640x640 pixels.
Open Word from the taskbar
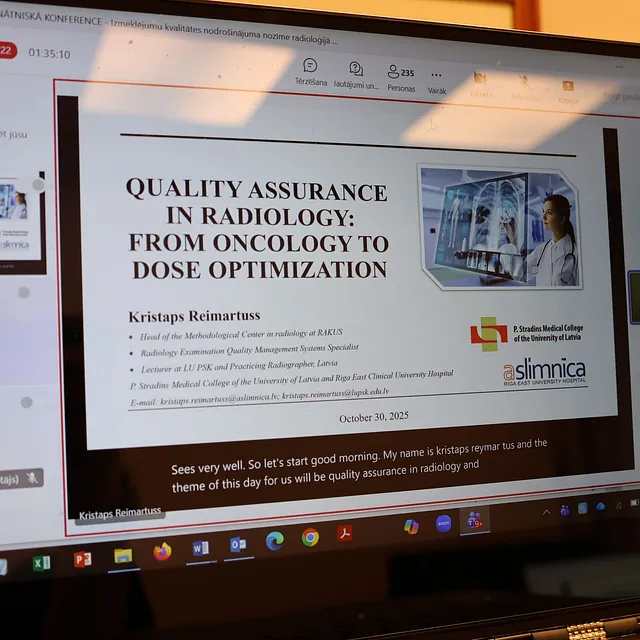[x=200, y=548]
